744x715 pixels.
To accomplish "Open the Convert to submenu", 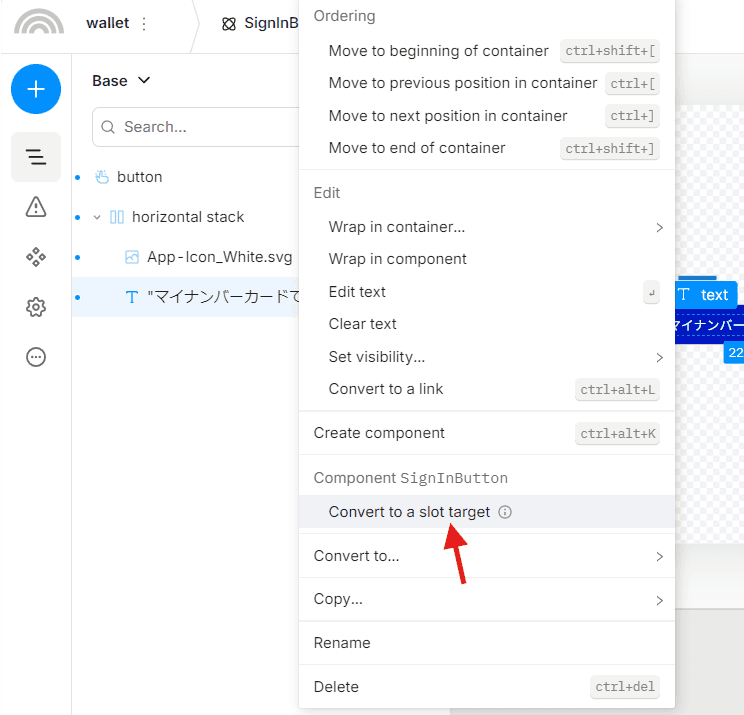I will click(x=487, y=556).
